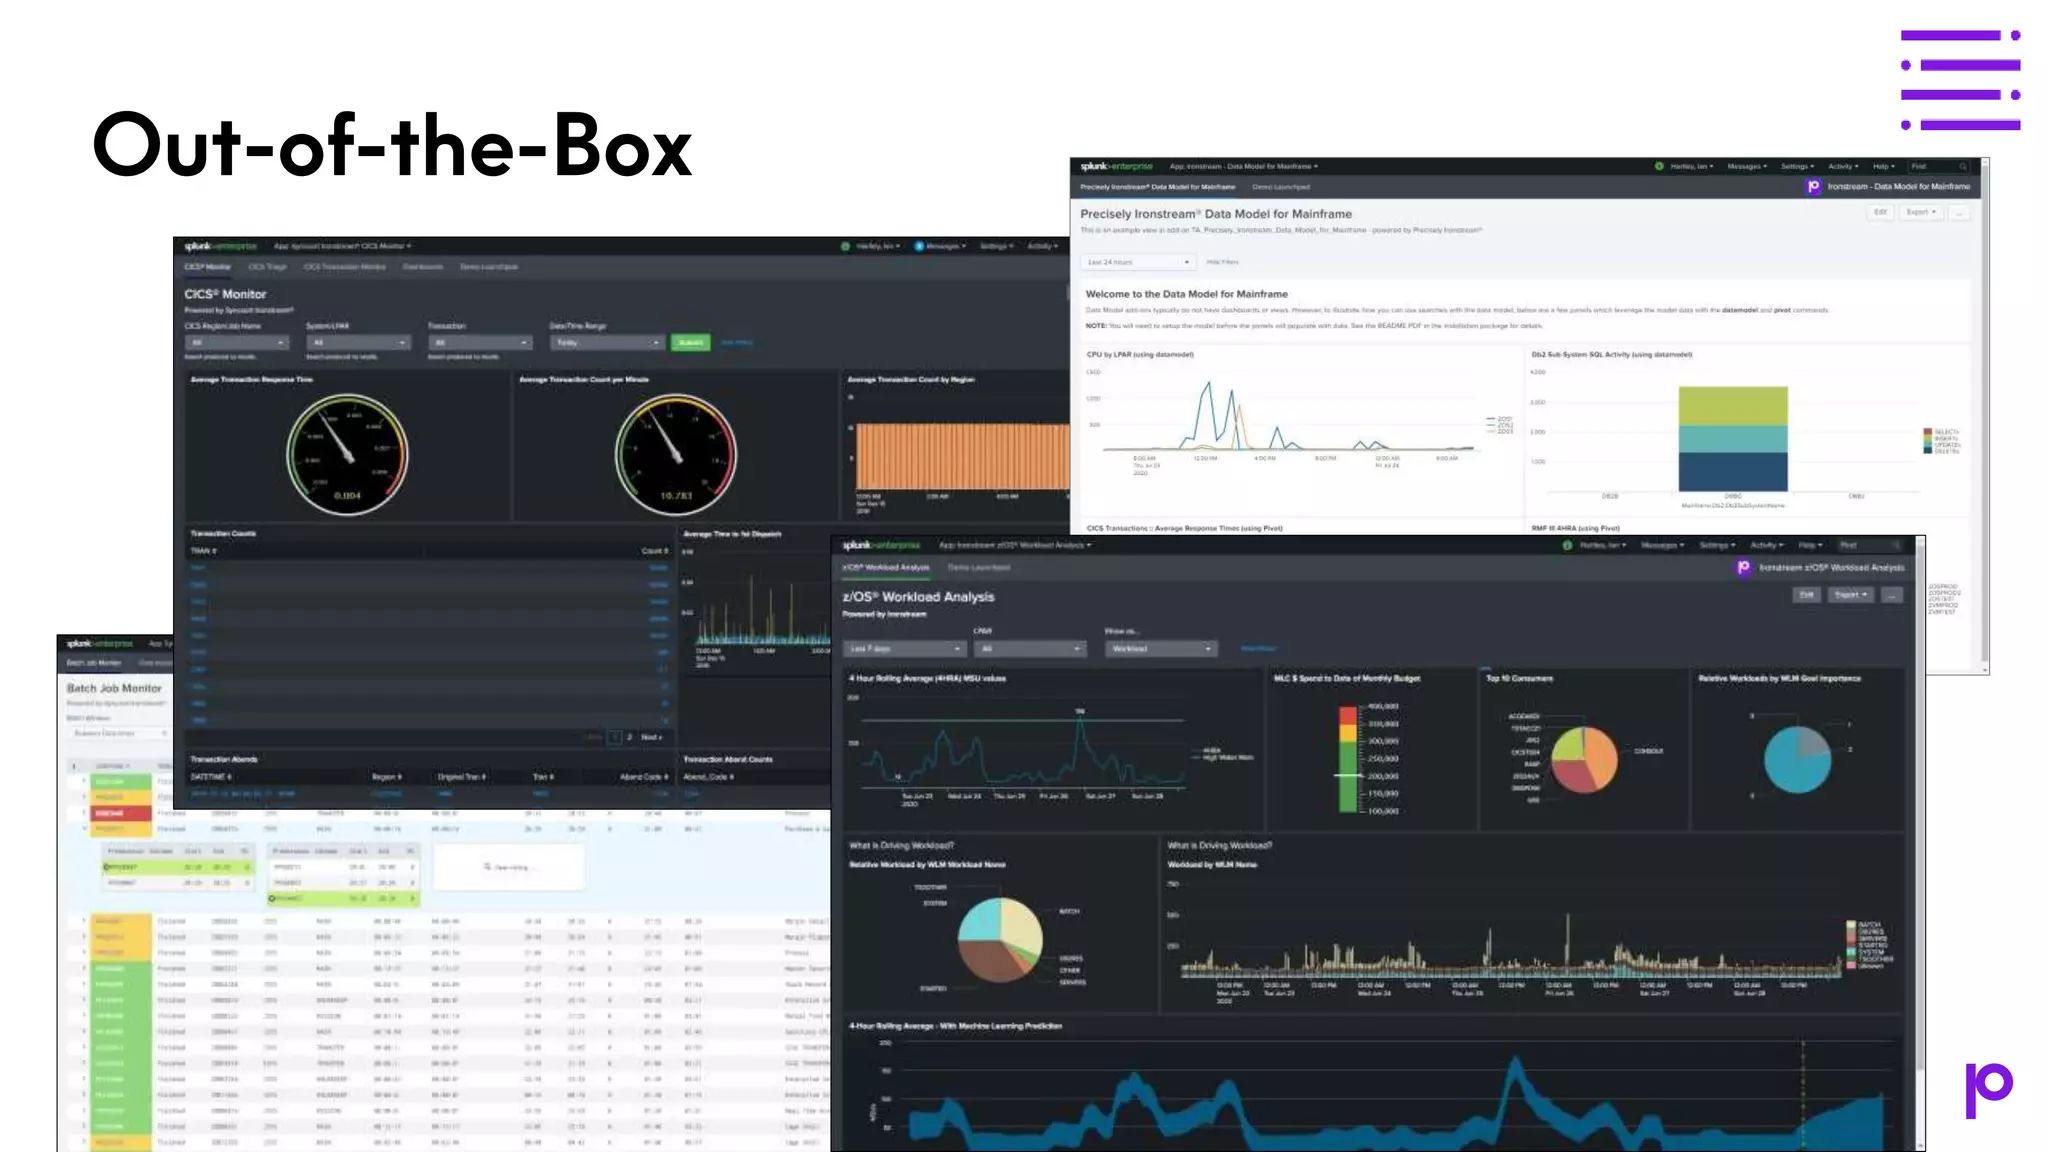The height and width of the screenshot is (1152, 2048).
Task: Click the Edit button in Data Model dashboard
Action: [1880, 212]
